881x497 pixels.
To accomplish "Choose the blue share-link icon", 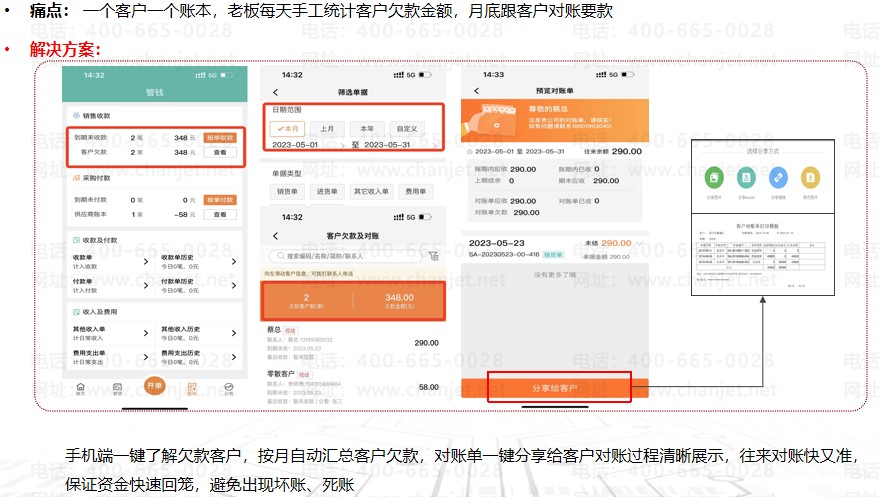I will 778,178.
